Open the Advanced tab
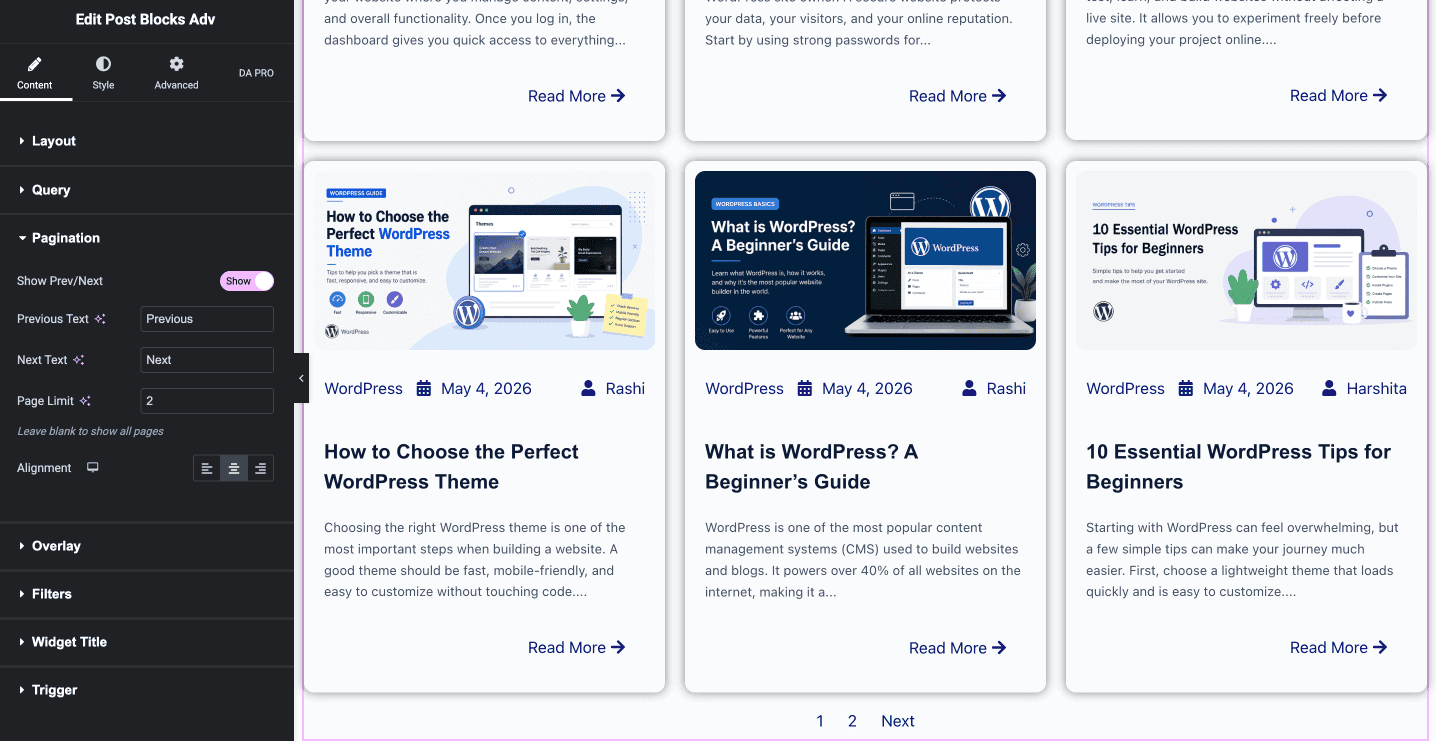 coord(176,73)
